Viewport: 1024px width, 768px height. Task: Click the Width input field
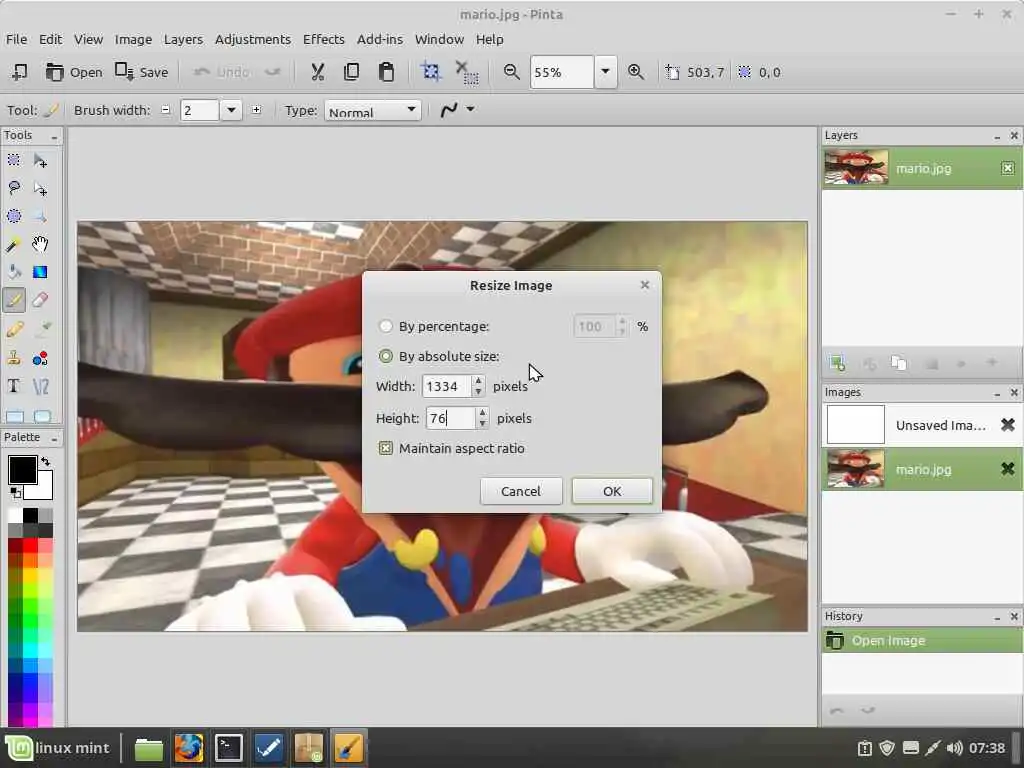[446, 386]
